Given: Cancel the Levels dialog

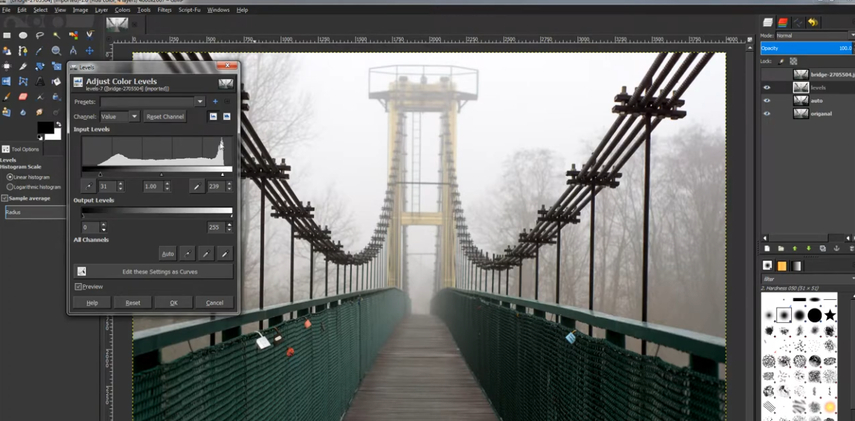Looking at the screenshot, I should [214, 303].
